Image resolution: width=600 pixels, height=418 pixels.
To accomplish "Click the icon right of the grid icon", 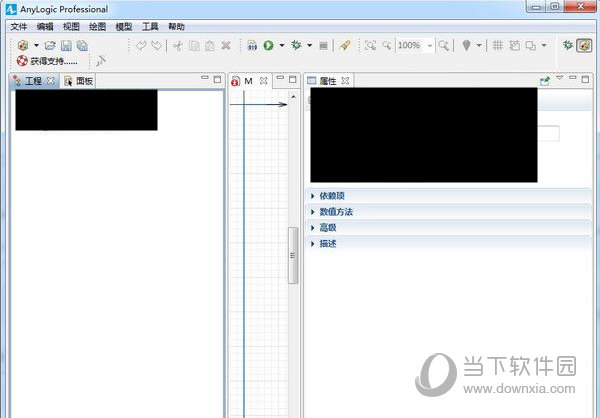I will (515, 46).
